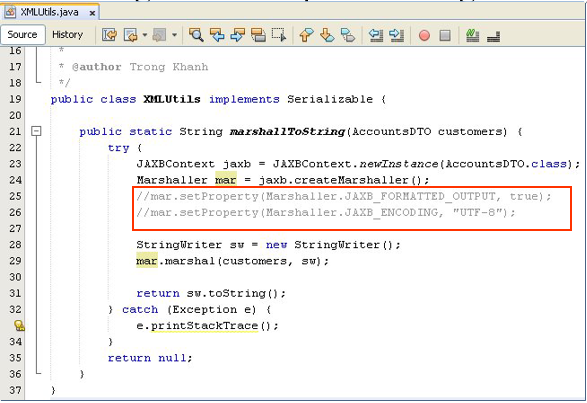Click lightbulb hint in the gutter
Image resolution: width=587 pixels, height=403 pixels.
click(19, 325)
